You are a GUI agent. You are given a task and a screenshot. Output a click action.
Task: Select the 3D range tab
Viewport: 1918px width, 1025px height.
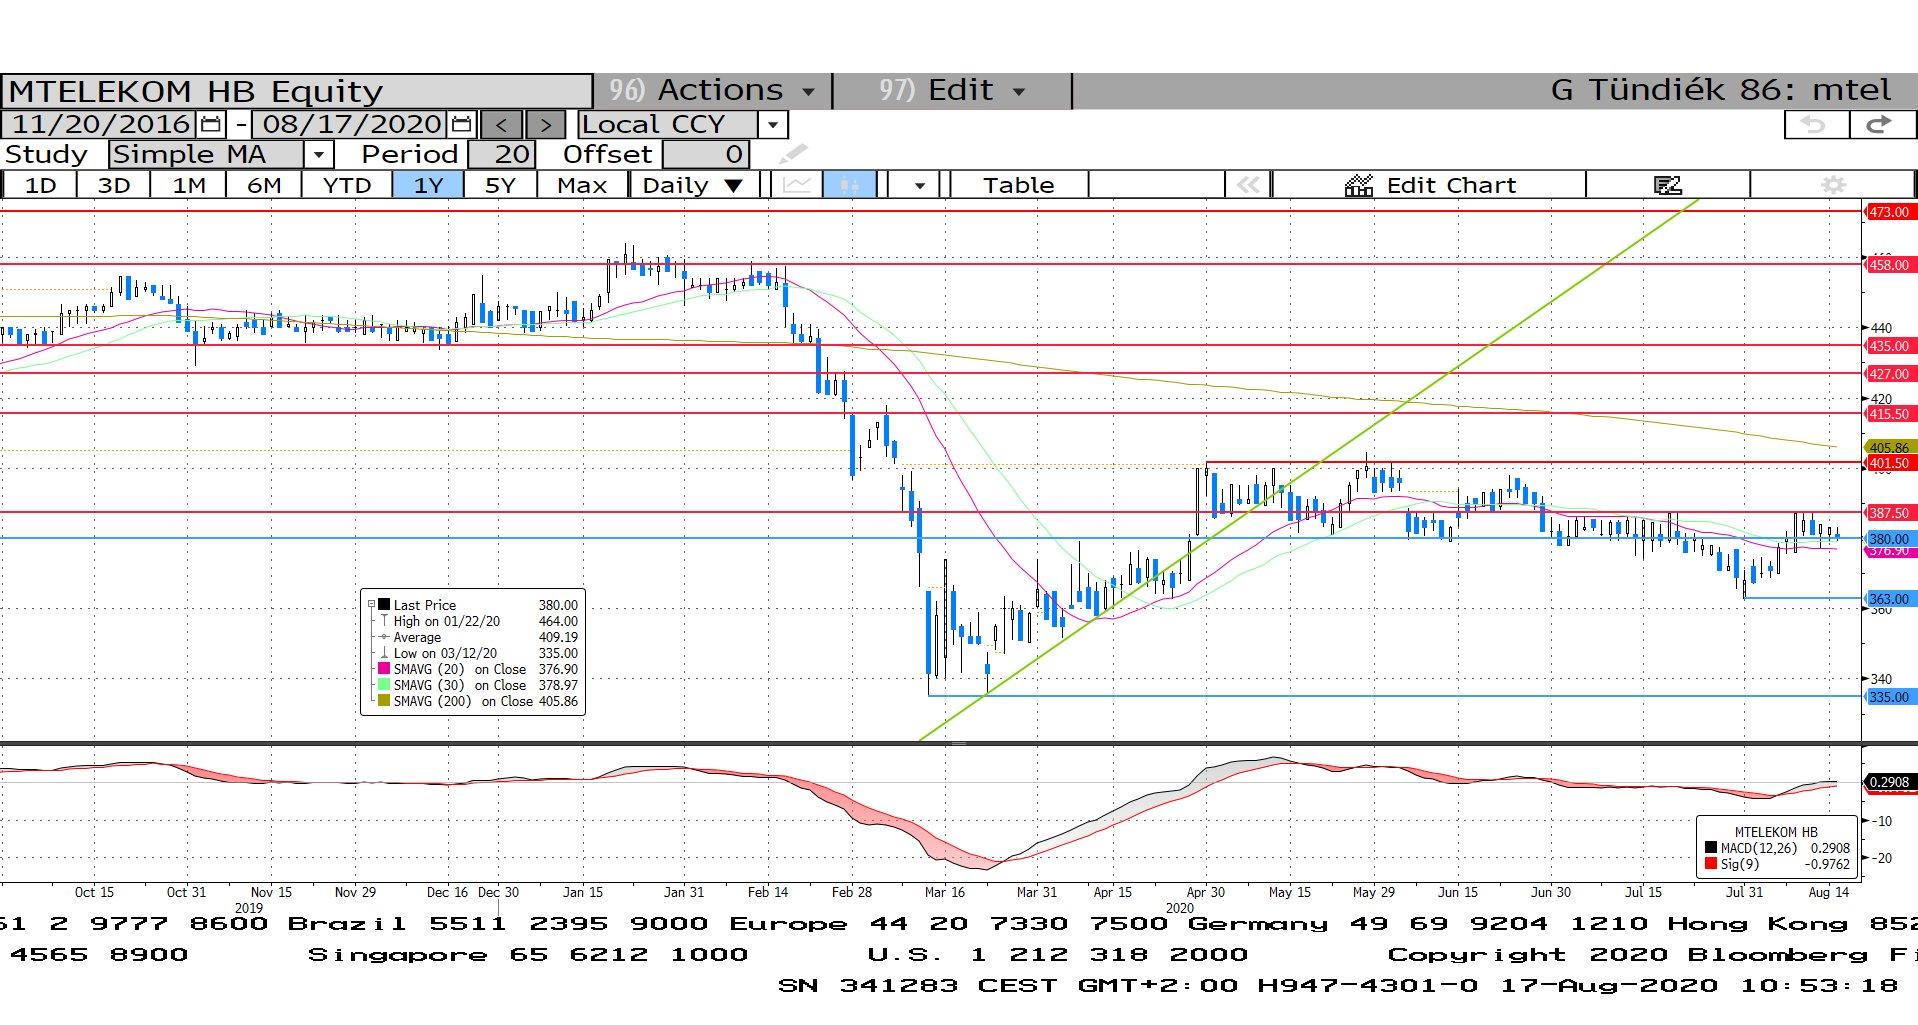[114, 185]
